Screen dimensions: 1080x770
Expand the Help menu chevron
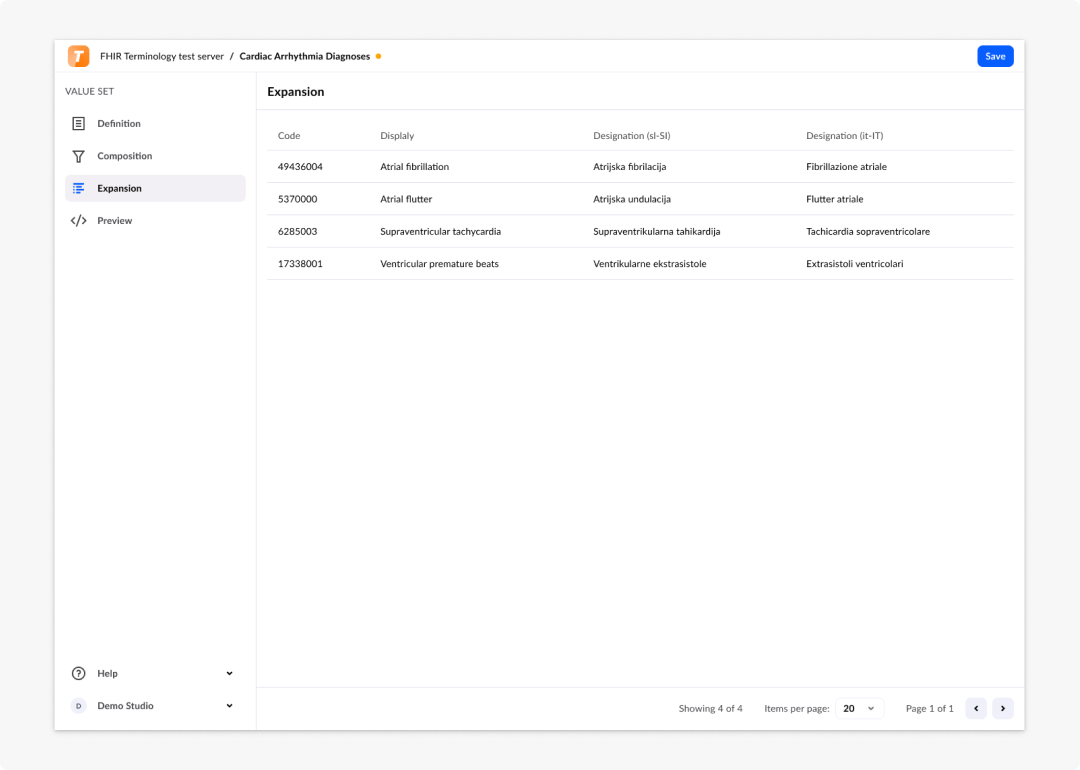pyautogui.click(x=229, y=674)
